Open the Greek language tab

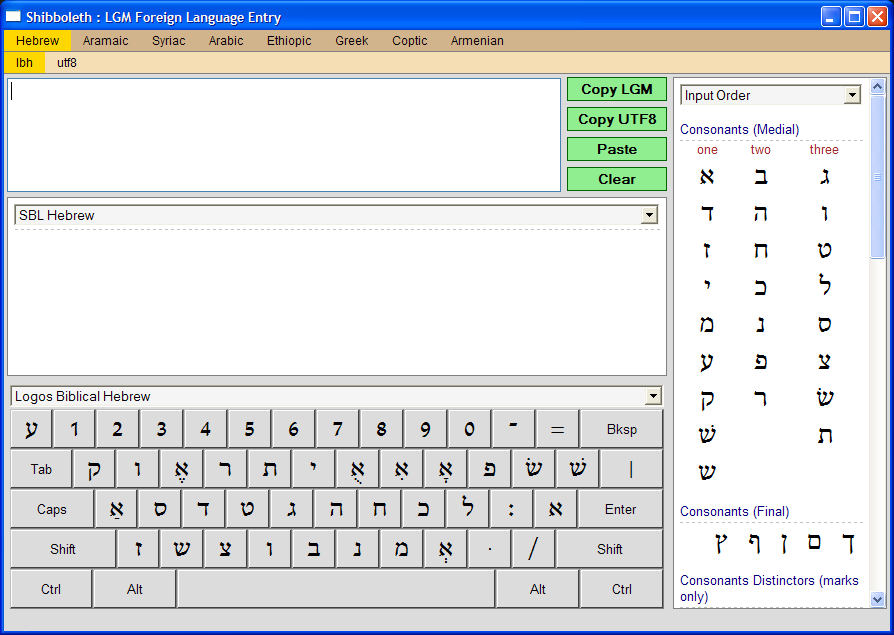pos(352,40)
